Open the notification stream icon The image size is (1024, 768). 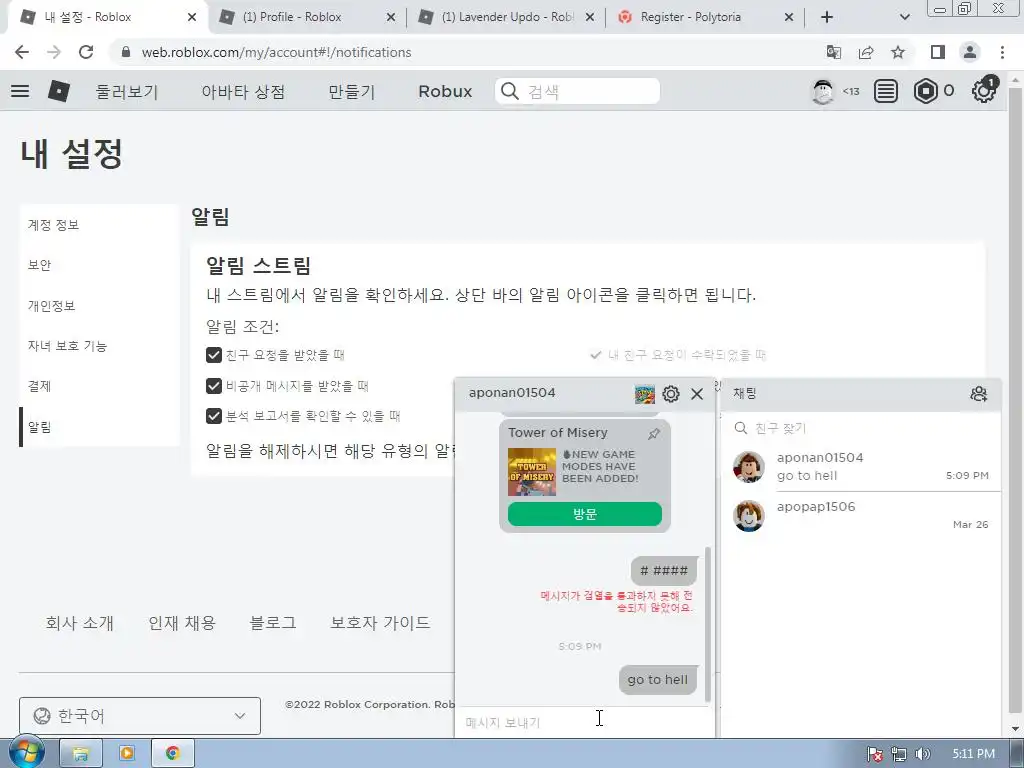click(x=886, y=91)
